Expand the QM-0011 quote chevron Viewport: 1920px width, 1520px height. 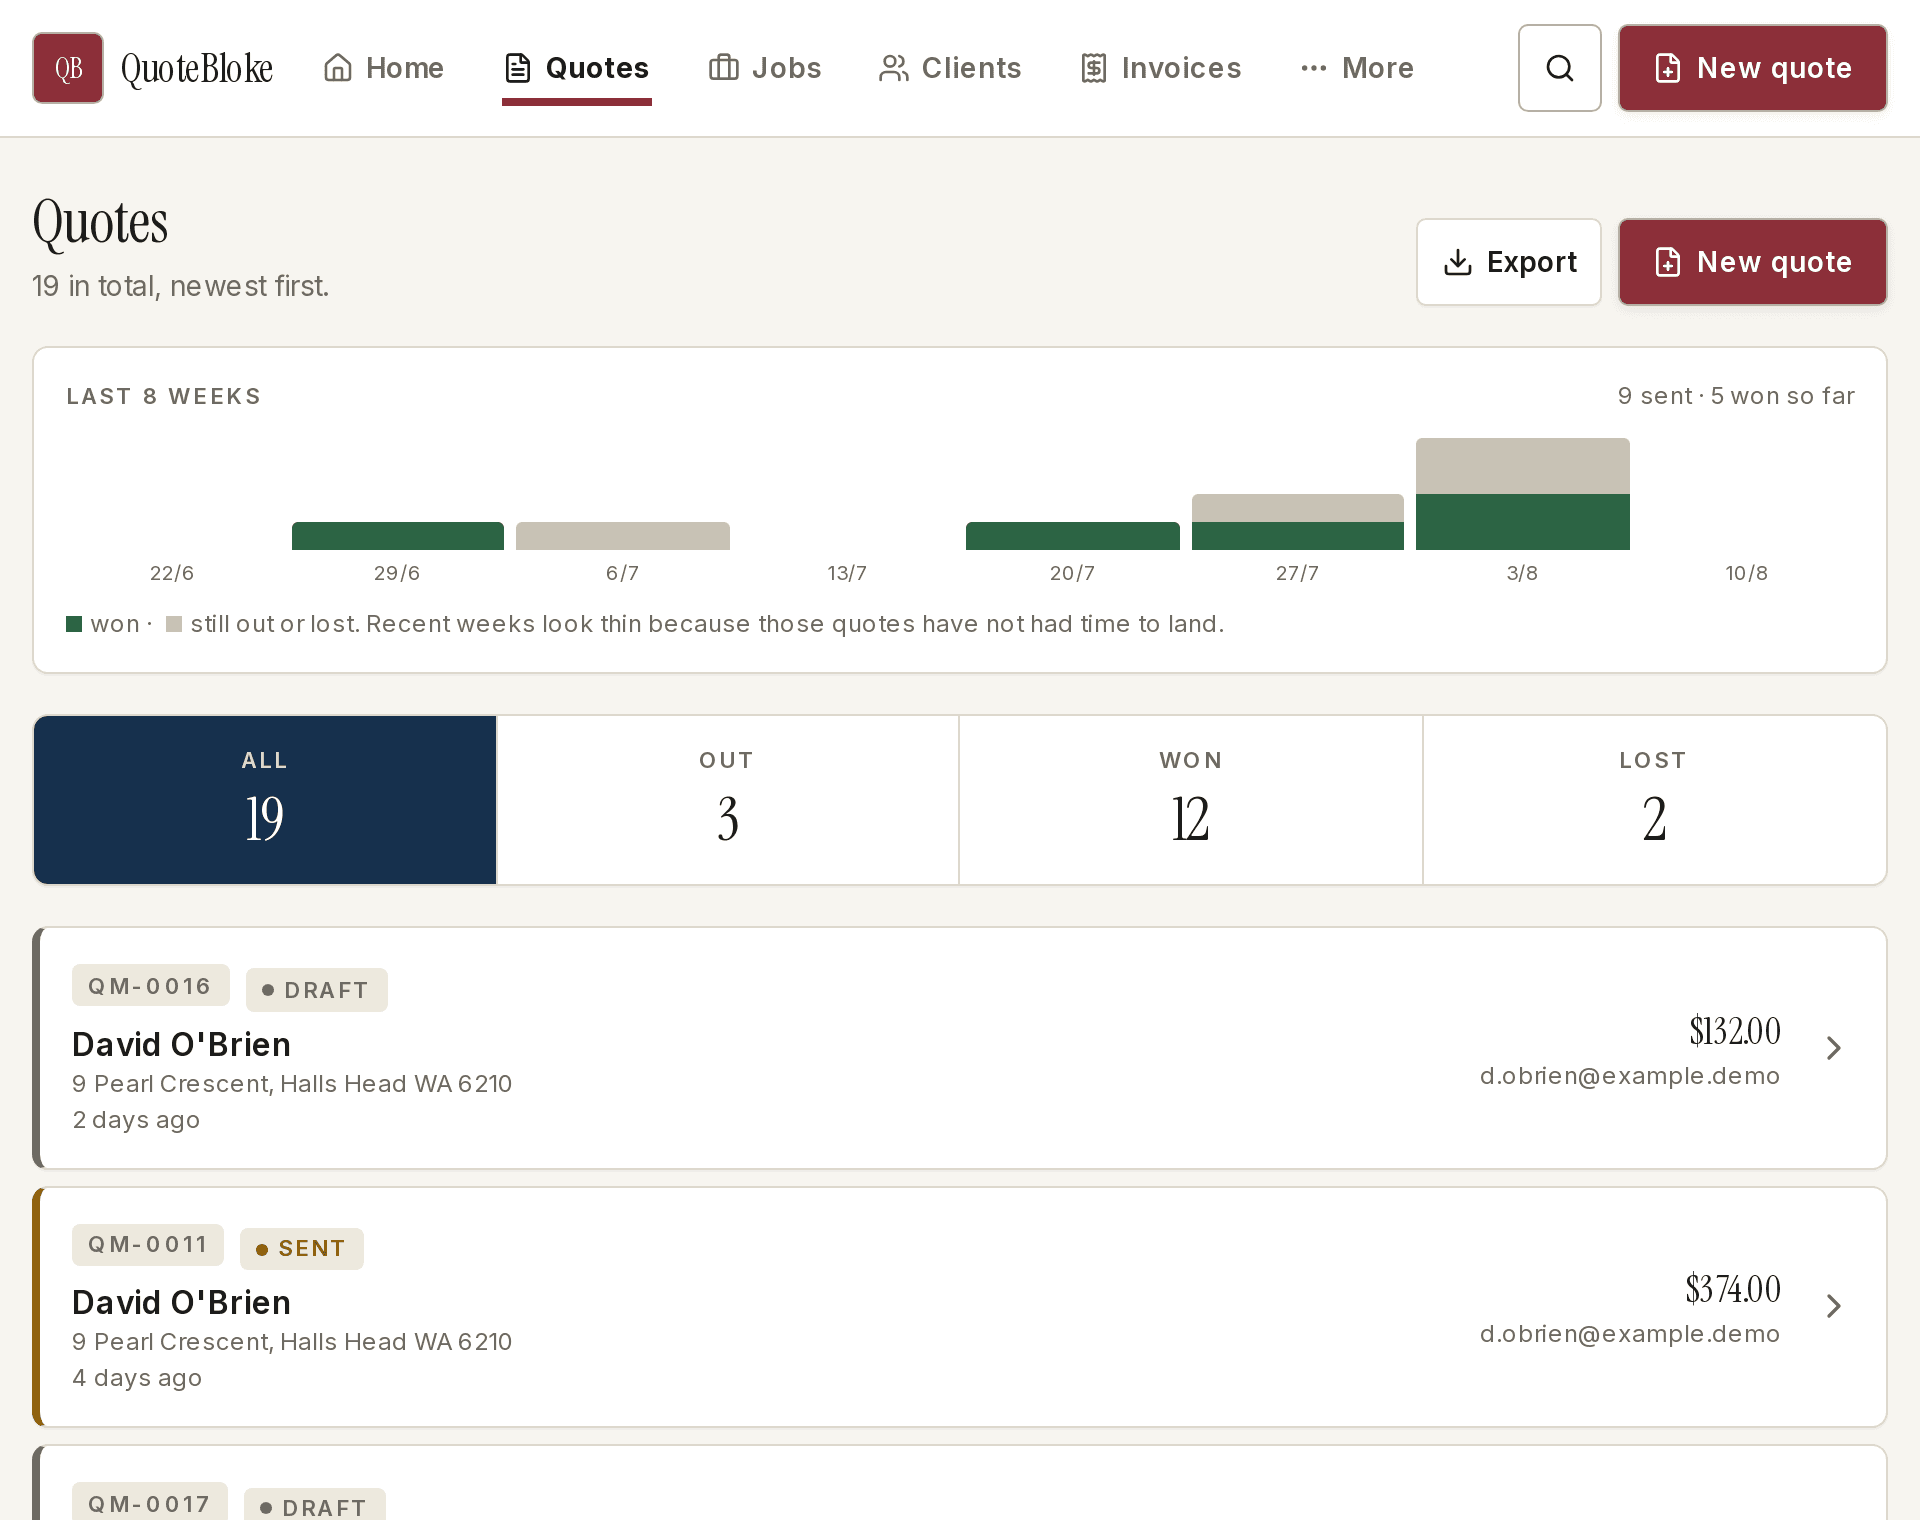(x=1833, y=1306)
